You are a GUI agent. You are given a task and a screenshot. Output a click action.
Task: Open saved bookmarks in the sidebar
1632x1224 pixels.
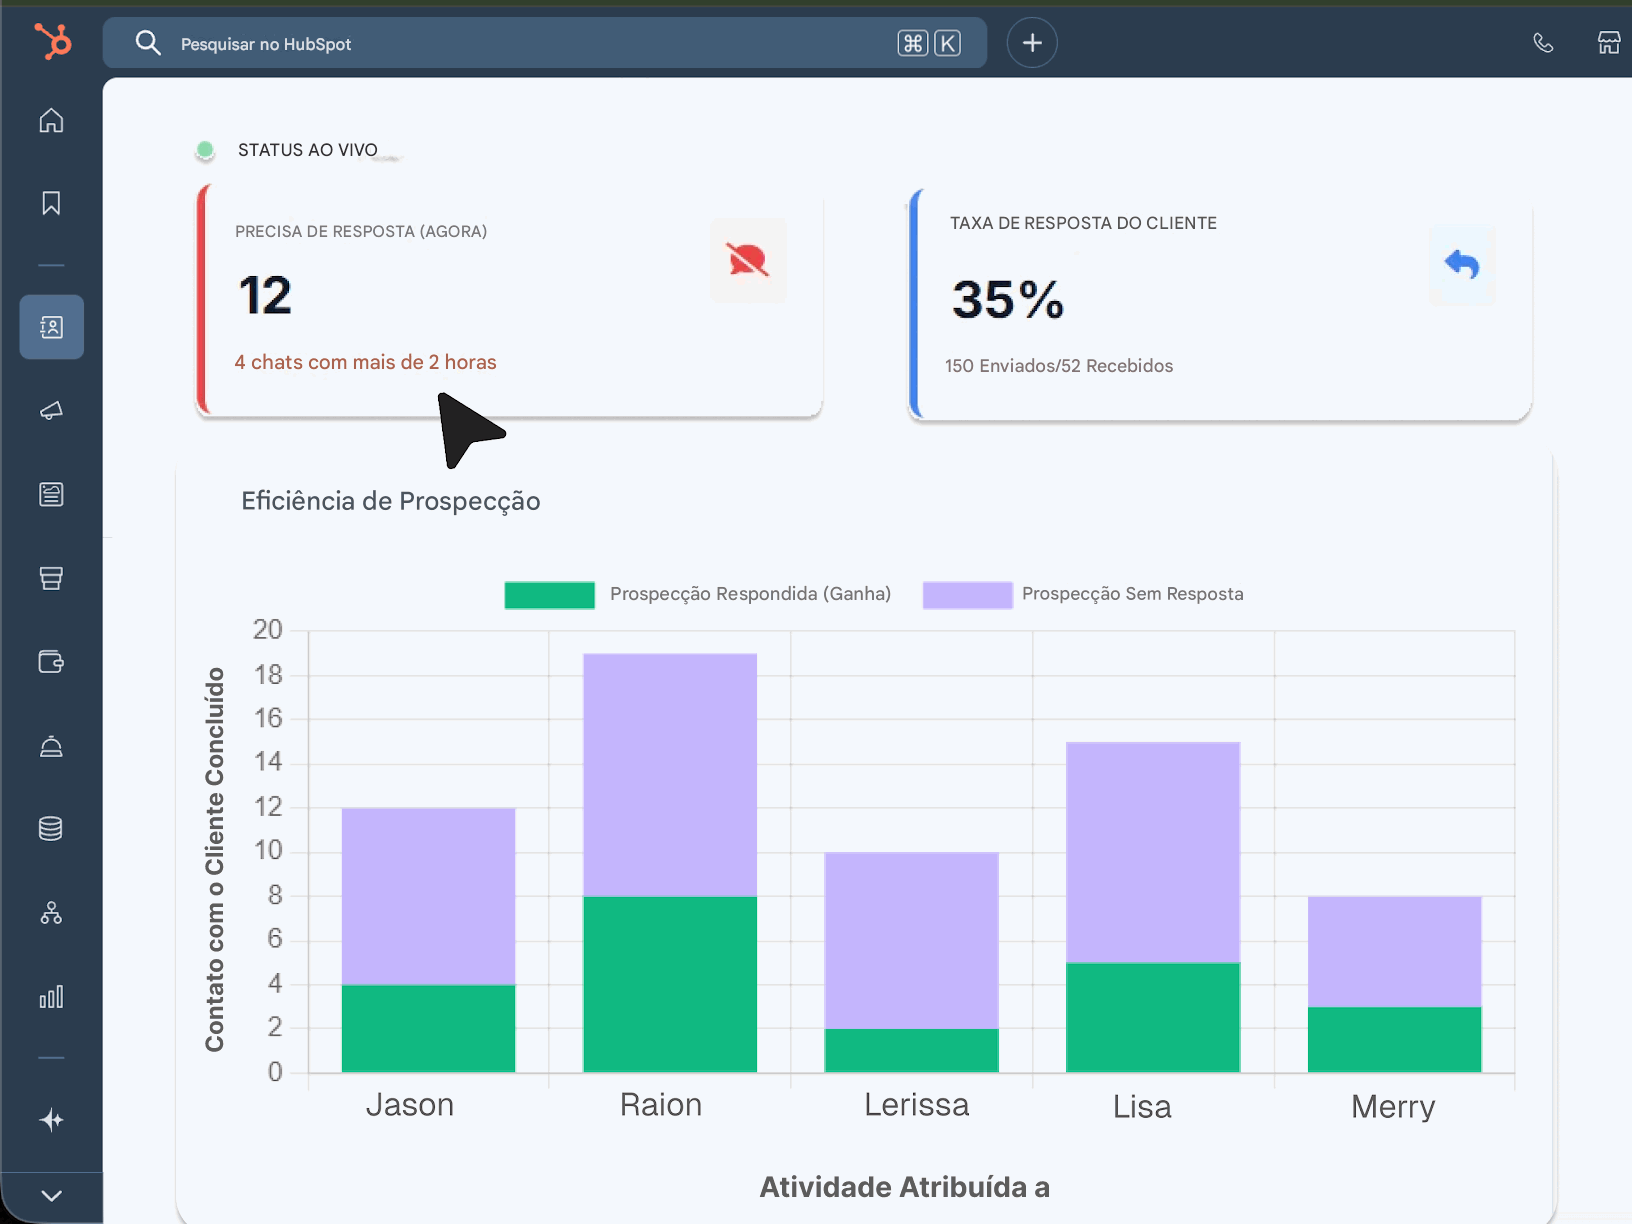click(51, 203)
